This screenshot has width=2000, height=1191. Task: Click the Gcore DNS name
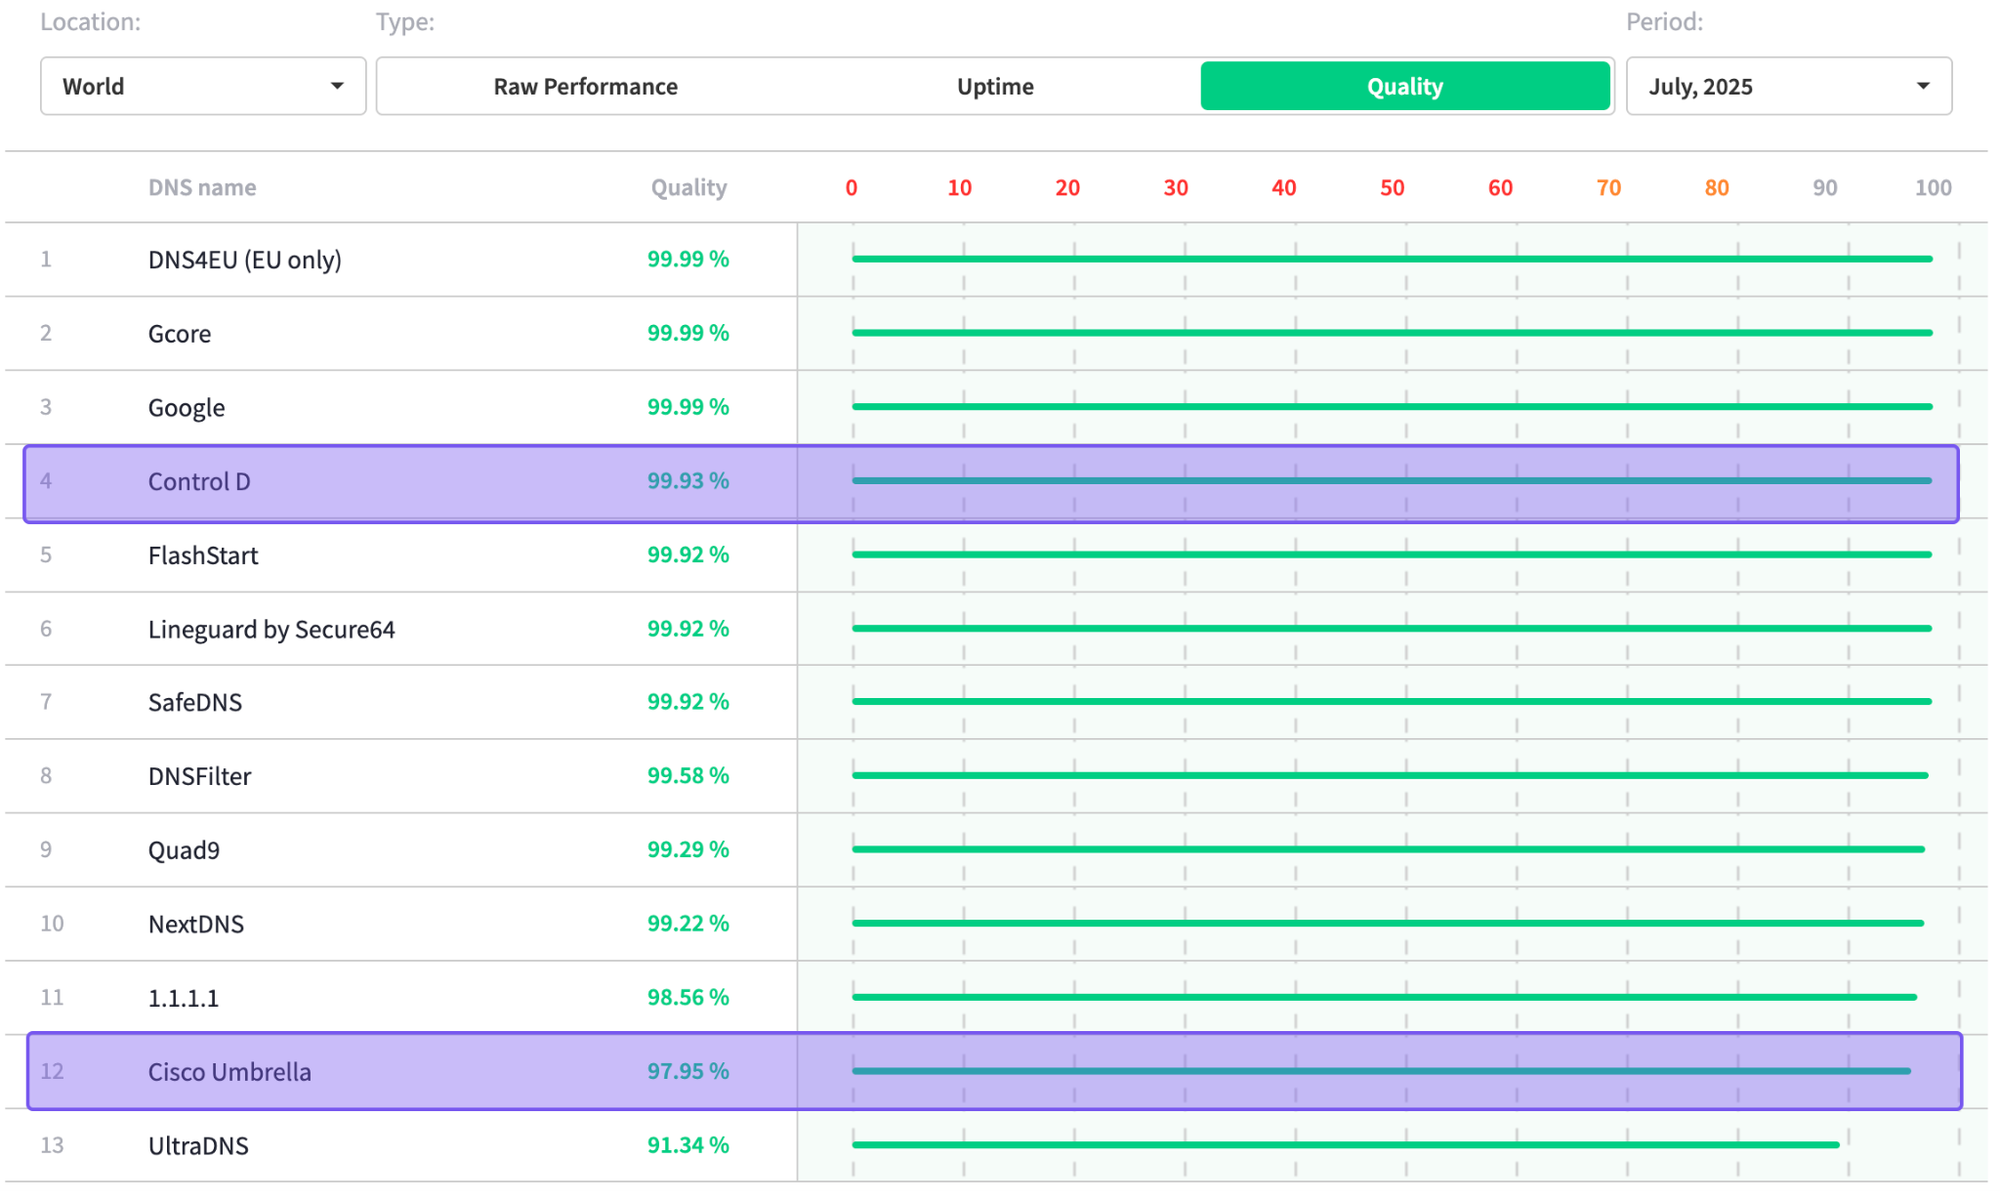pos(179,333)
